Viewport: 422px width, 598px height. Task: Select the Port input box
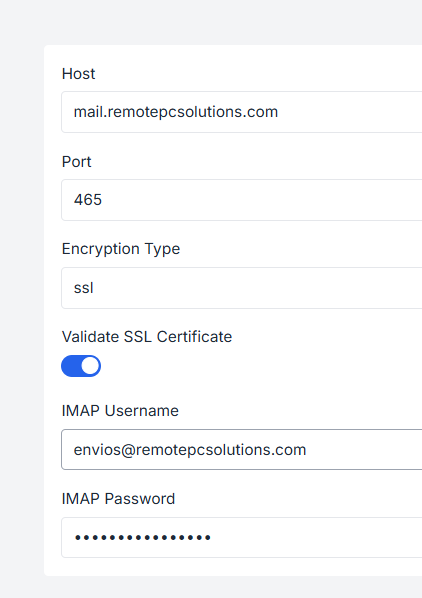[242, 200]
